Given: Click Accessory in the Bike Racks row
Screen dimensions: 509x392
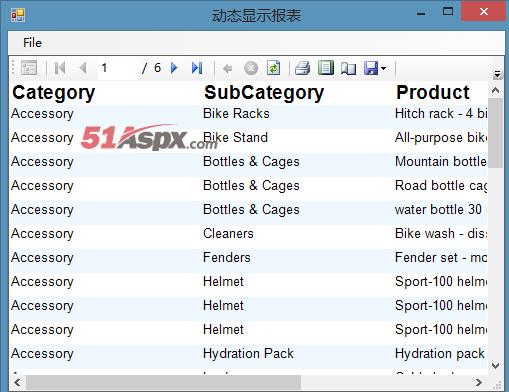Looking at the screenshot, I should [42, 114].
